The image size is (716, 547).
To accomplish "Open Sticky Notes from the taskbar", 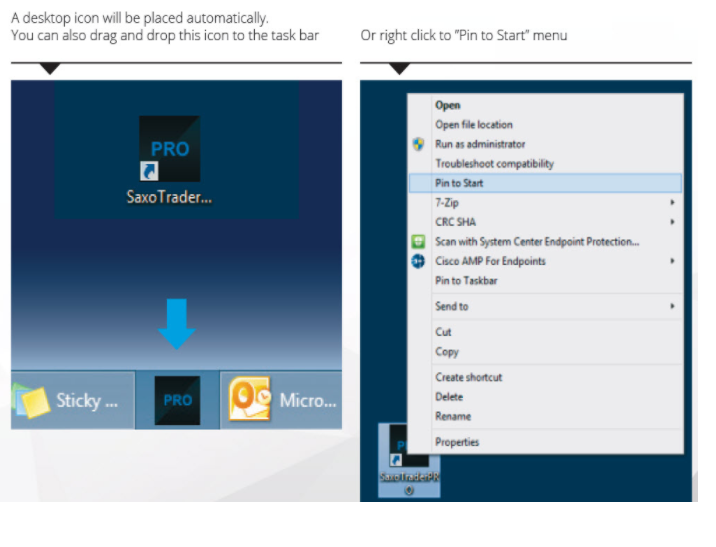I will (x=72, y=400).
